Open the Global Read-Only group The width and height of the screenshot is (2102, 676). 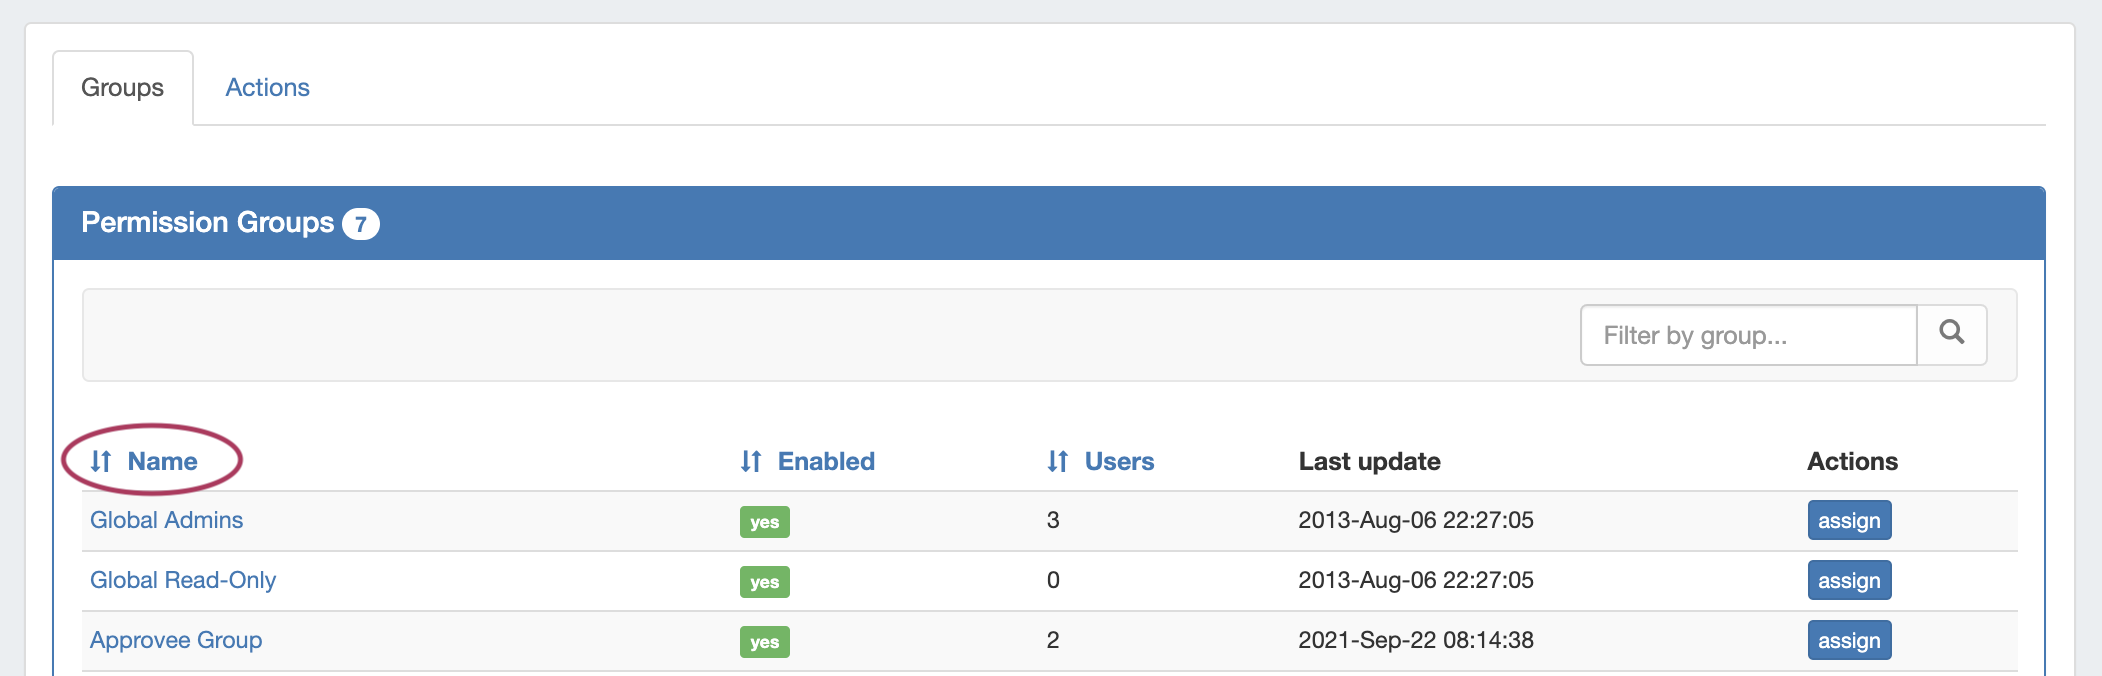(183, 580)
